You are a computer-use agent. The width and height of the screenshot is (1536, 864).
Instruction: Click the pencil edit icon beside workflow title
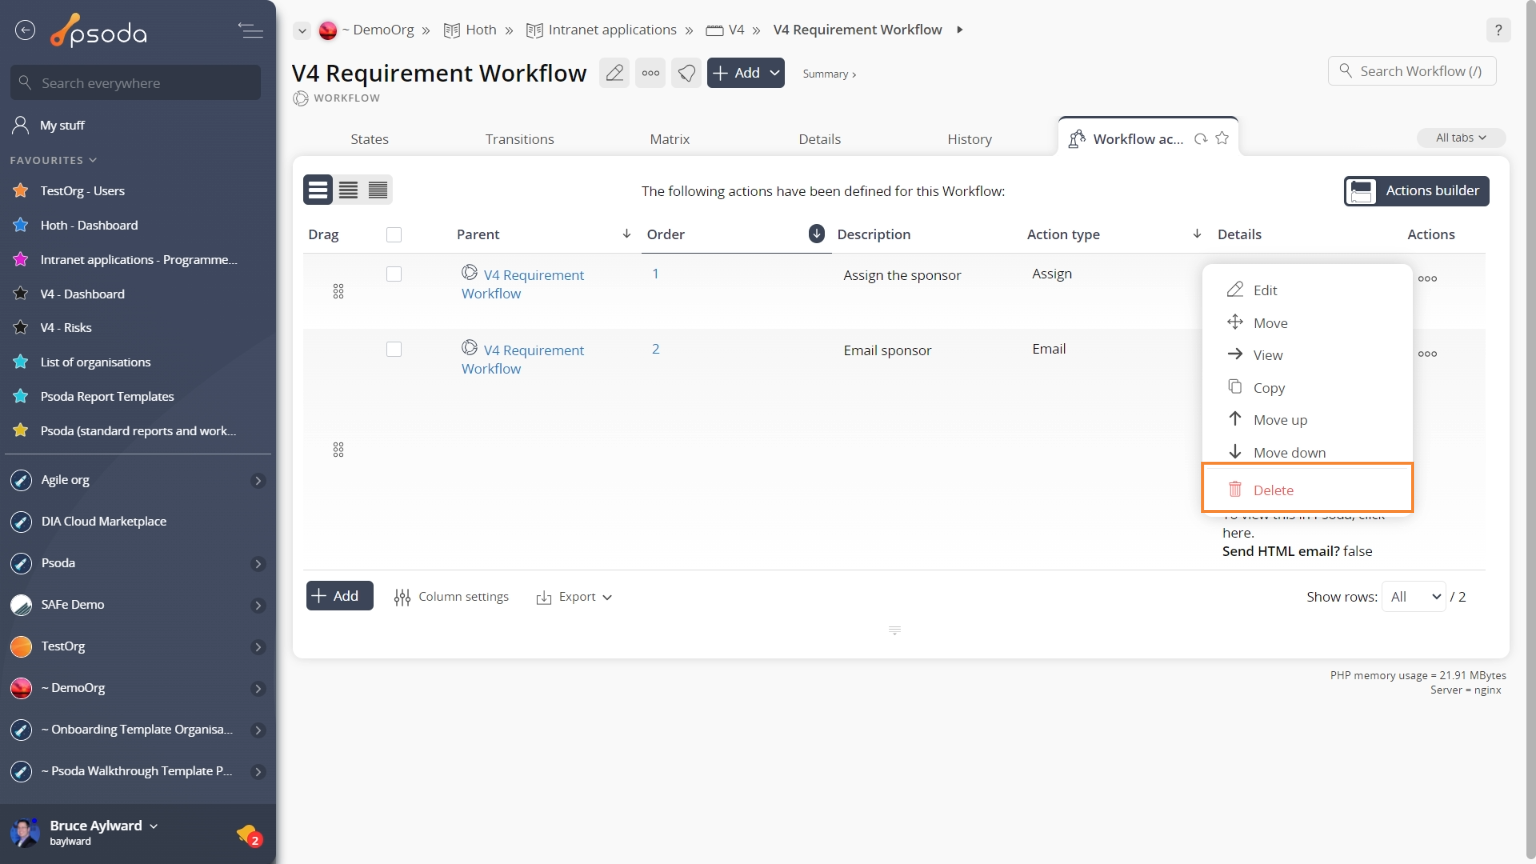(x=614, y=73)
